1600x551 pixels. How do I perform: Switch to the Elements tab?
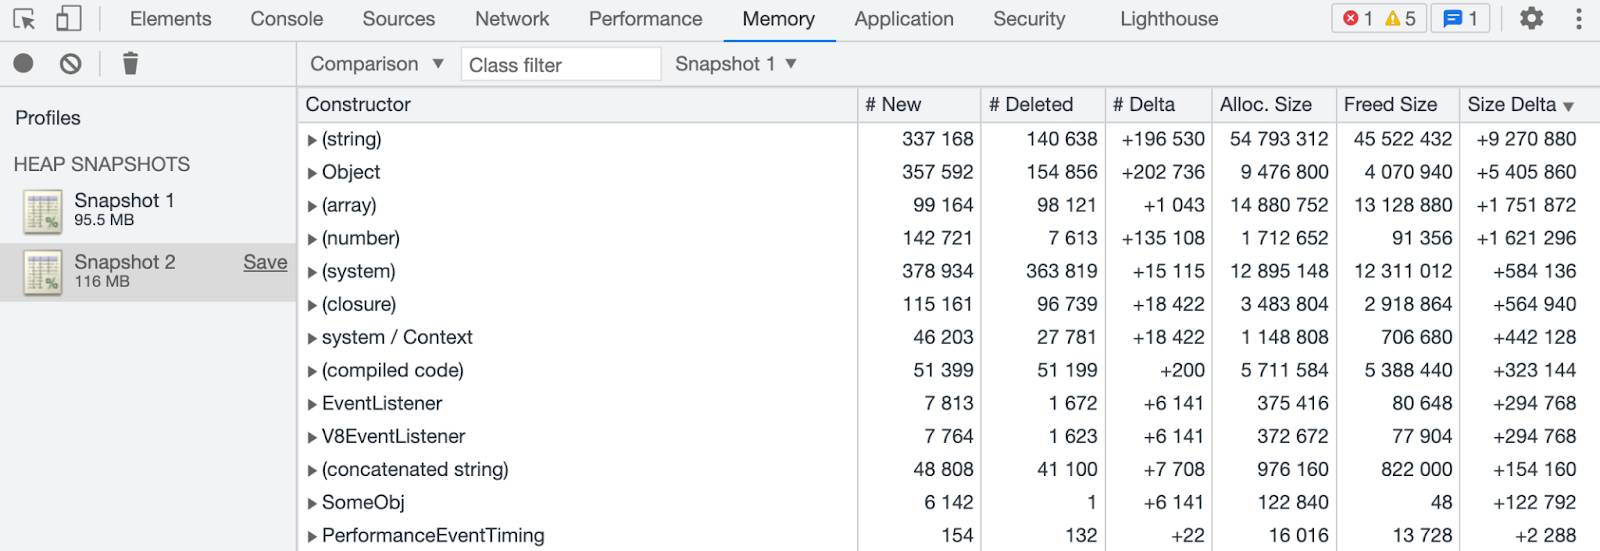pos(170,19)
